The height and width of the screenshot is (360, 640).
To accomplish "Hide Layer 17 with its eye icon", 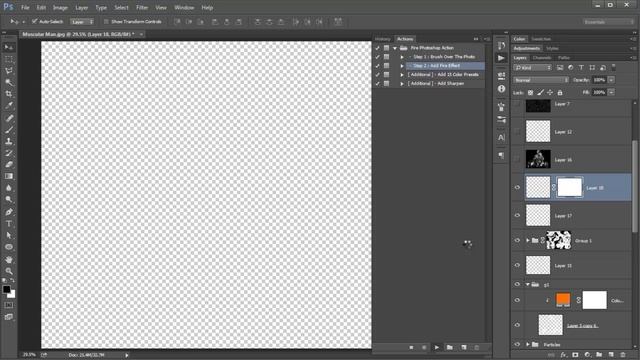I will (517, 215).
